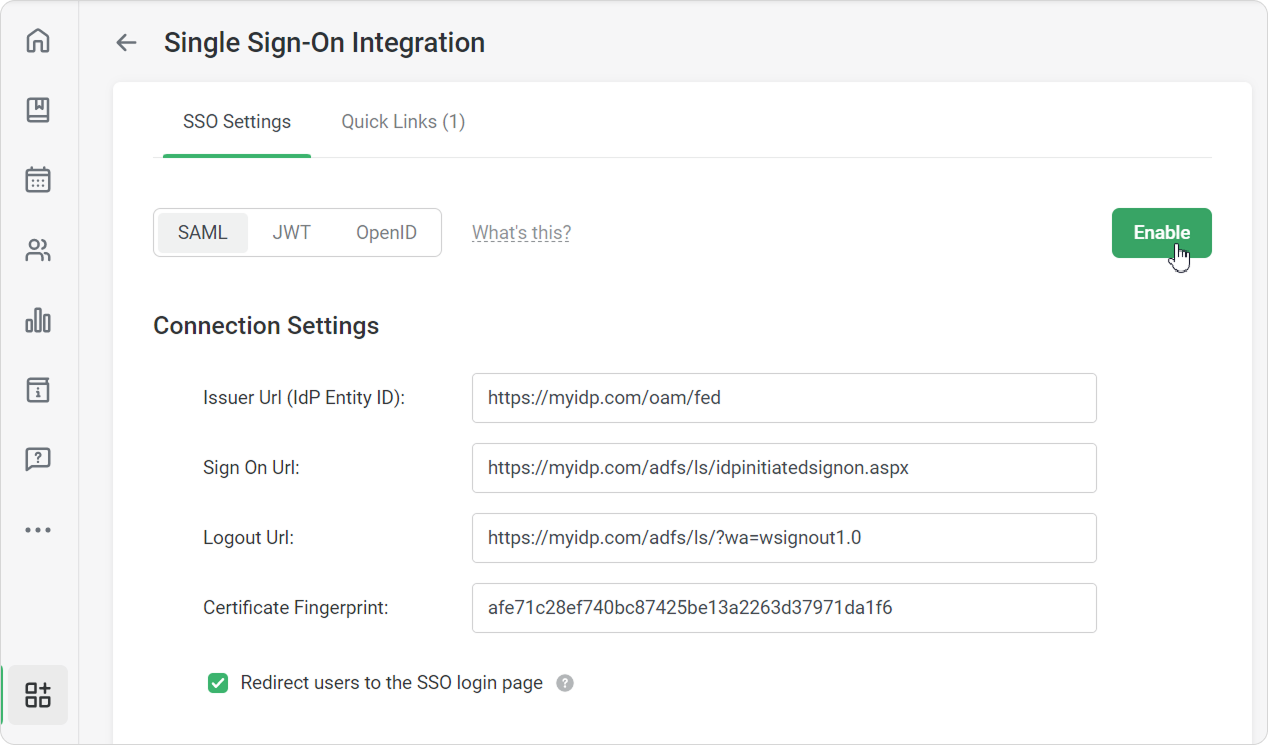The width and height of the screenshot is (1268, 745).
Task: Switch to the SSO Settings tab
Action: (237, 122)
